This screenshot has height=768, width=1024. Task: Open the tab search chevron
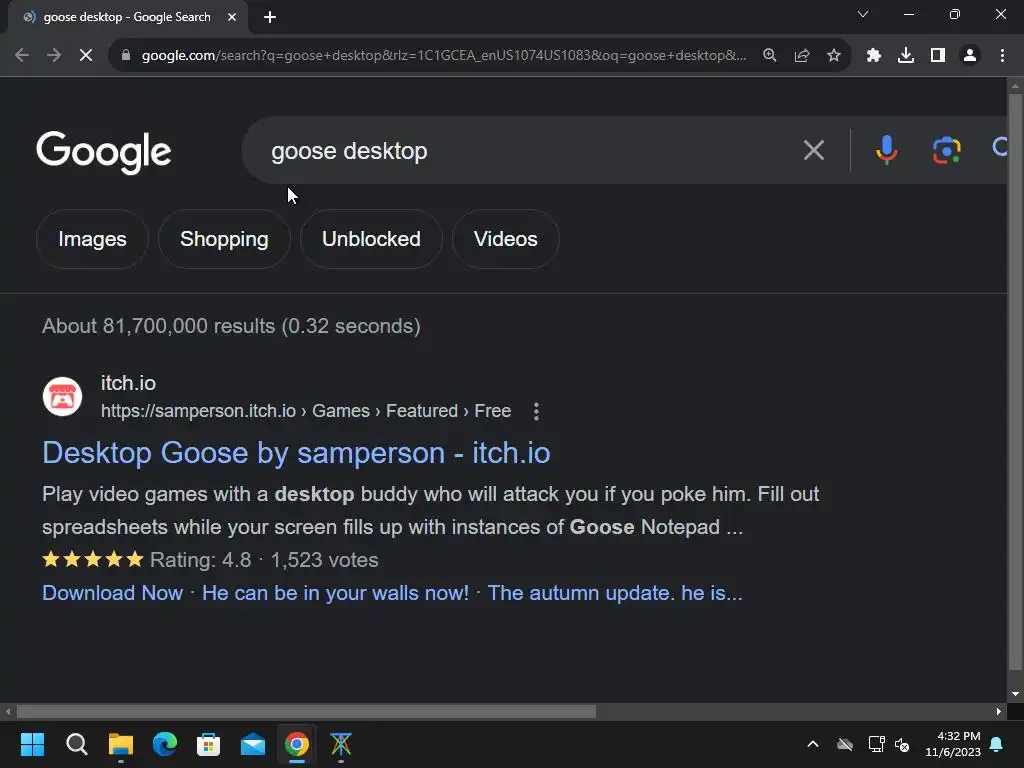863,14
